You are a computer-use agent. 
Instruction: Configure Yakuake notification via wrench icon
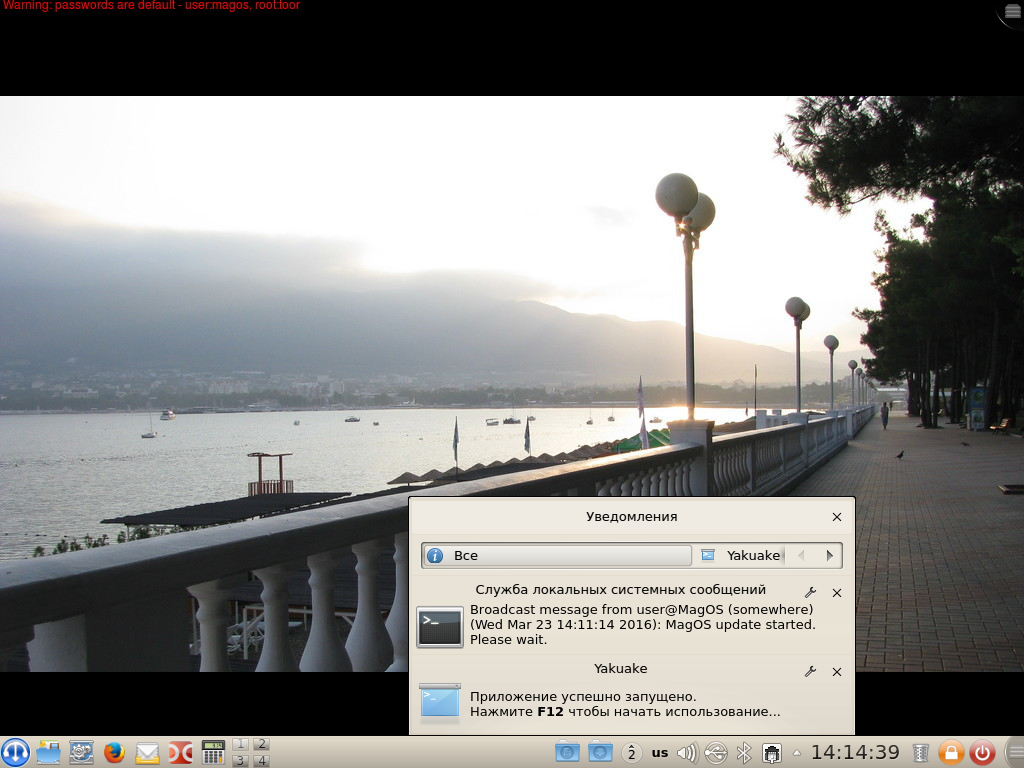[x=810, y=672]
